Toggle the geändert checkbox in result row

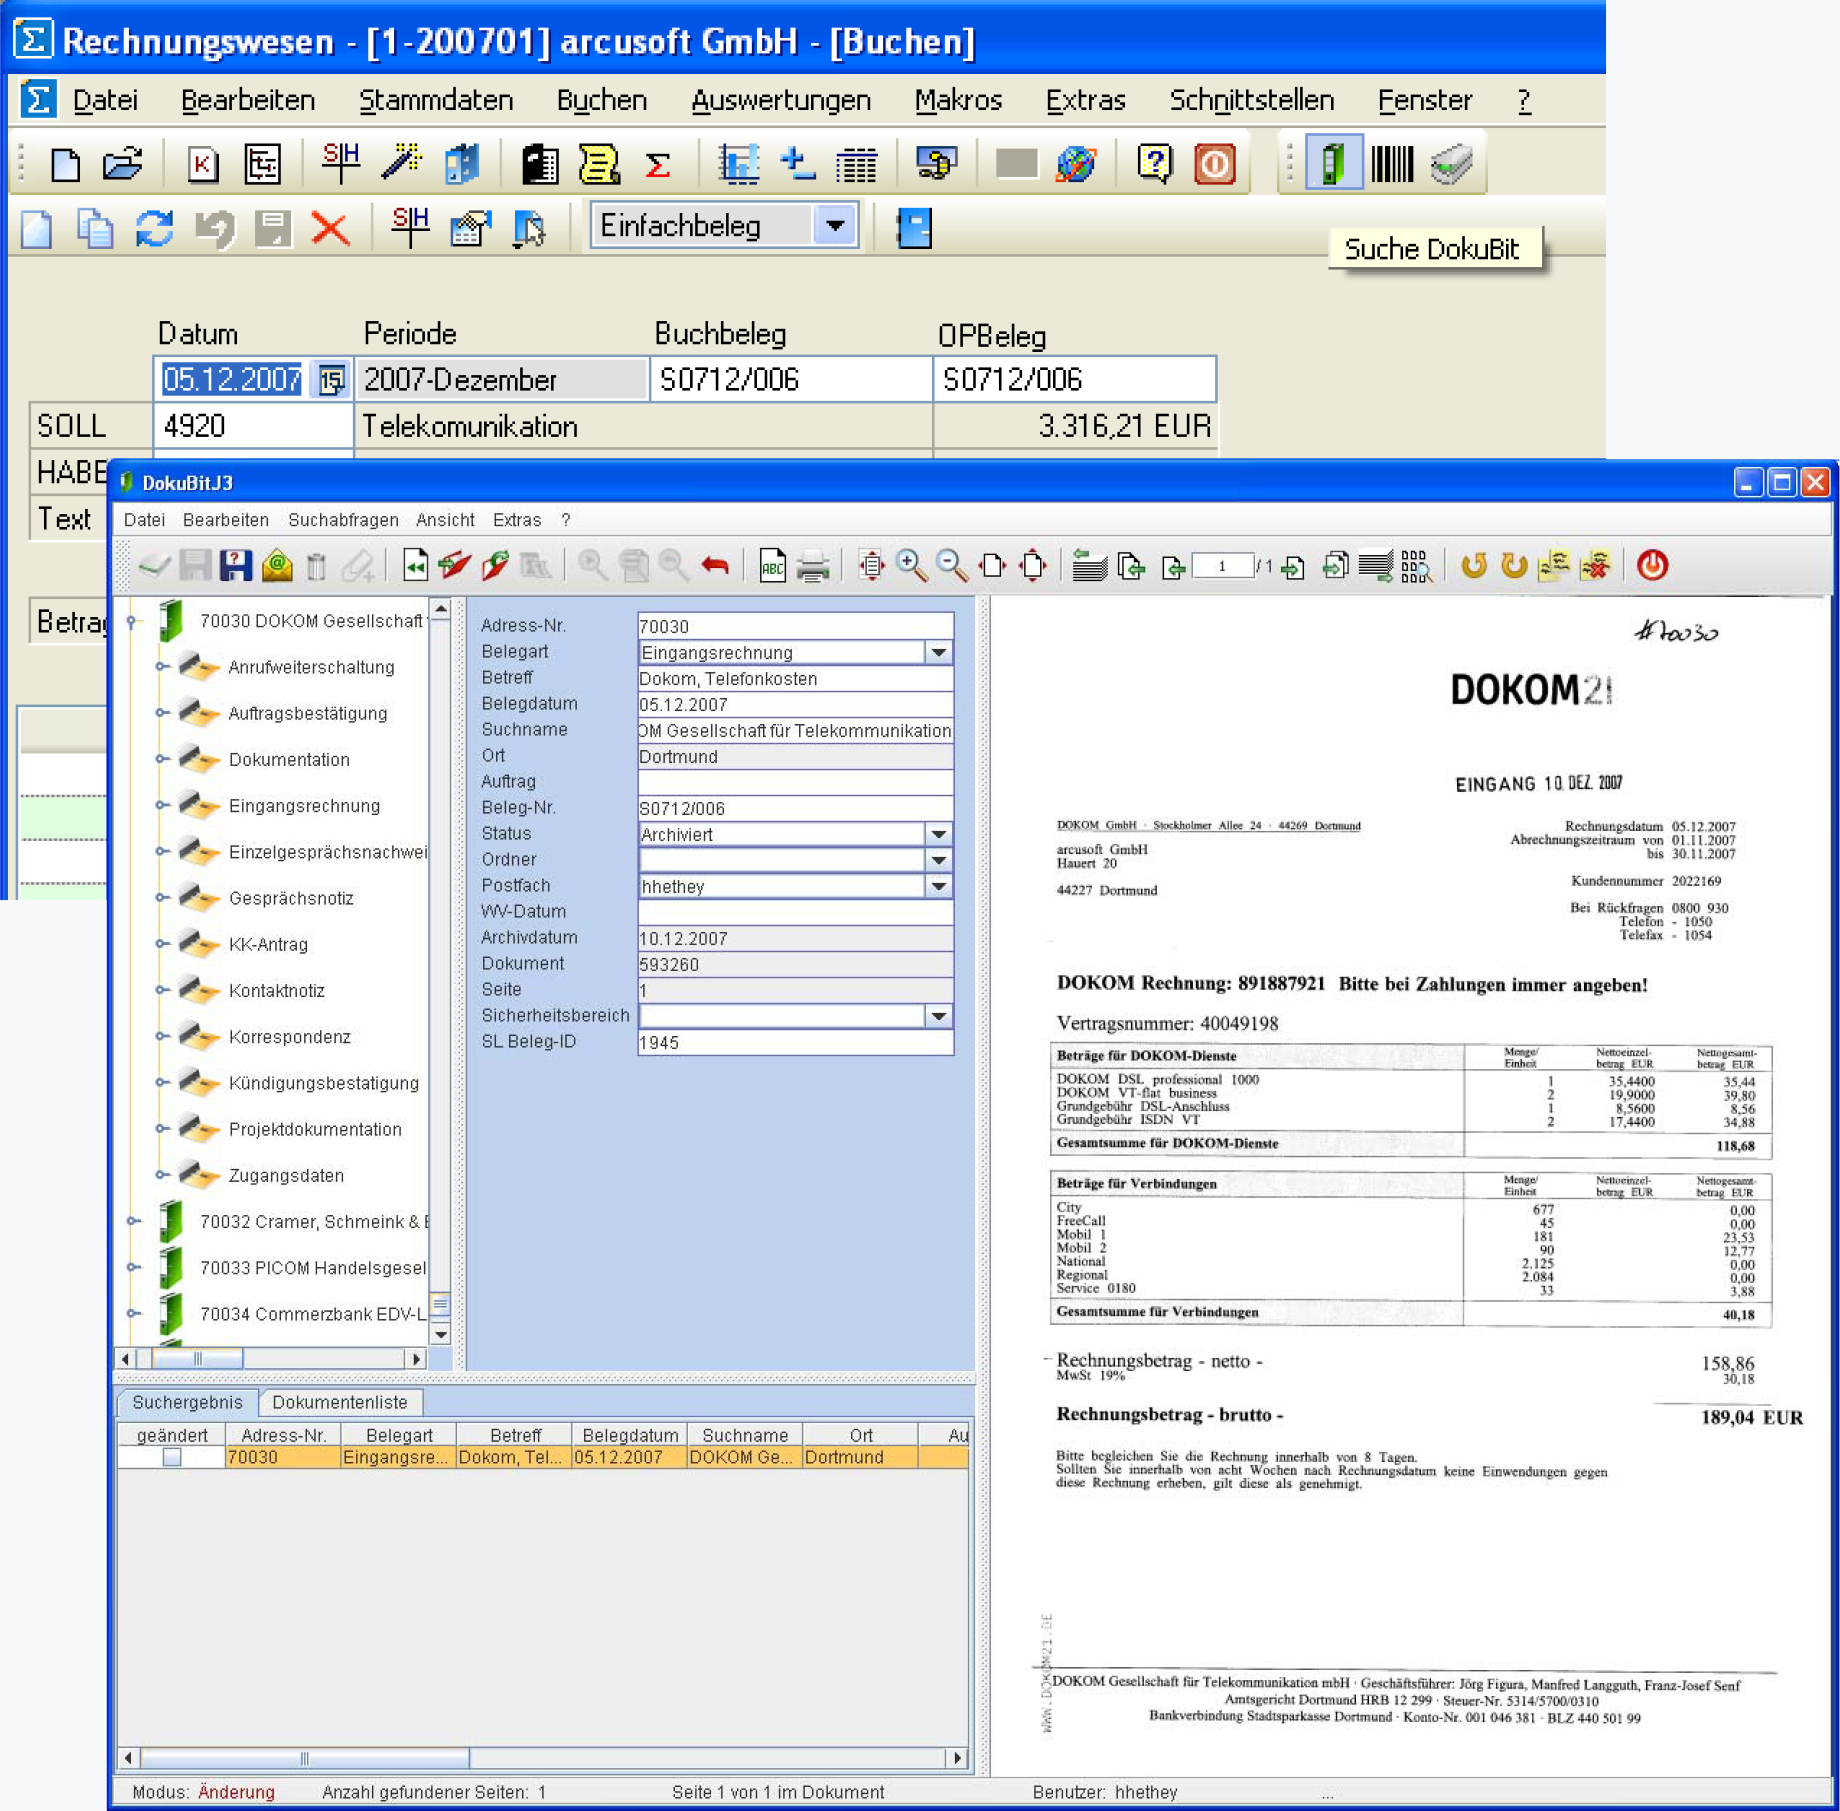172,1457
